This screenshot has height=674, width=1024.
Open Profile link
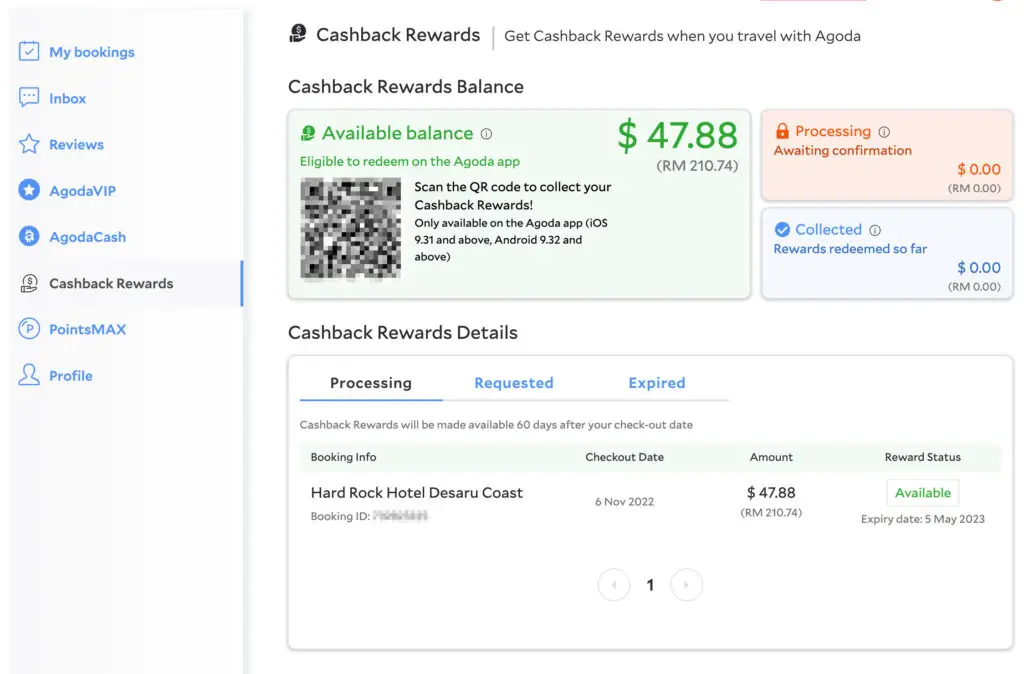point(71,376)
